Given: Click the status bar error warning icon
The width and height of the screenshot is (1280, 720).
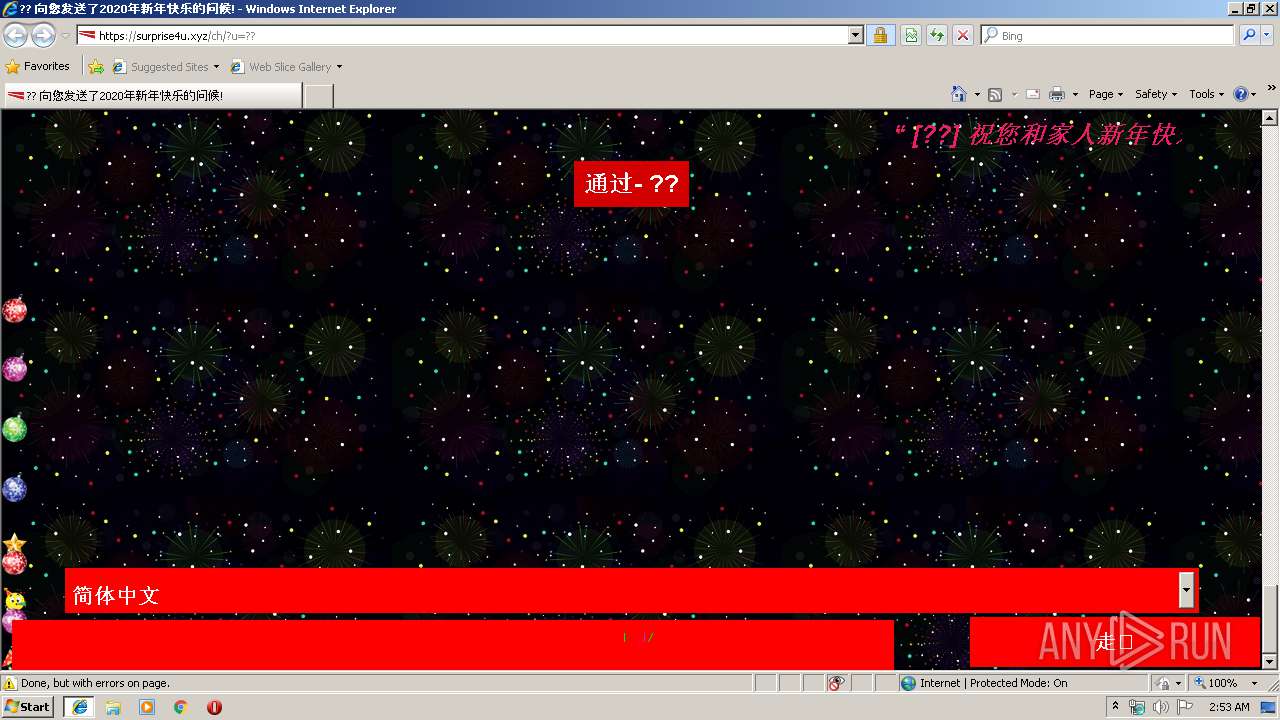Looking at the screenshot, I should click(10, 683).
